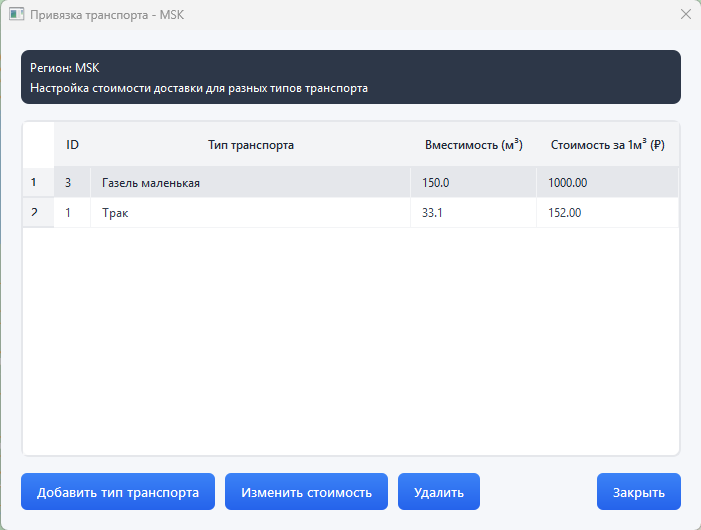Select the Газель маленькая cell
This screenshot has width=701, height=530.
pyautogui.click(x=250, y=183)
